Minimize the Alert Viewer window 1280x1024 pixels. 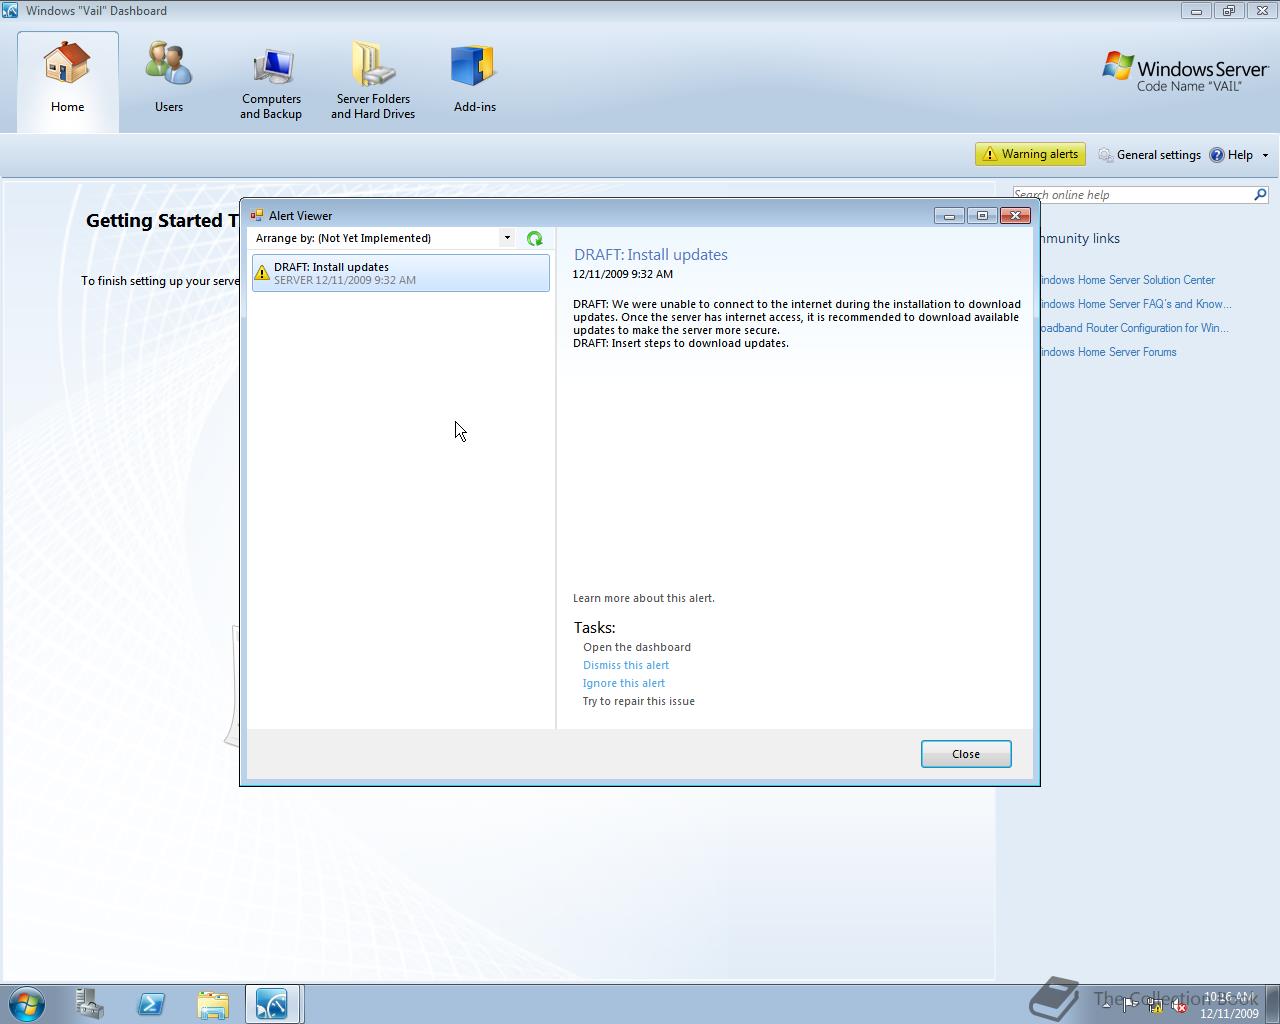coord(949,215)
